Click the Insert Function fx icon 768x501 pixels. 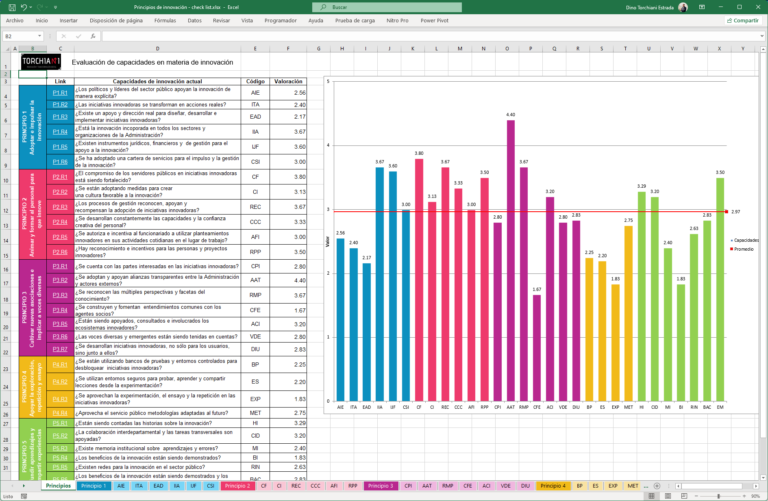click(95, 36)
